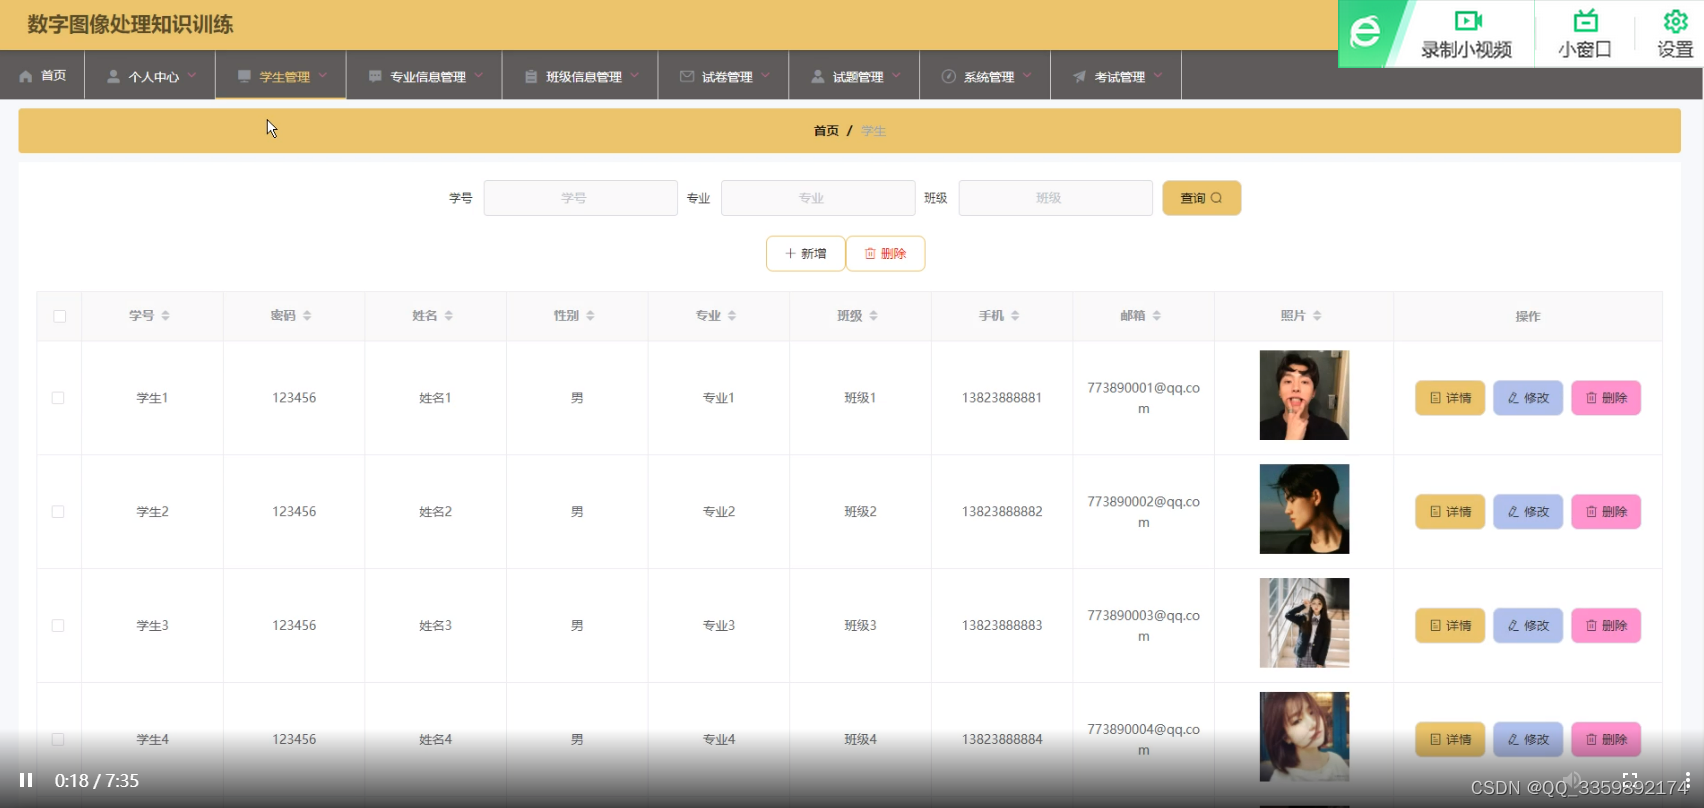Click pink 删除 button for 学生3
This screenshot has width=1704, height=808.
coord(1606,626)
